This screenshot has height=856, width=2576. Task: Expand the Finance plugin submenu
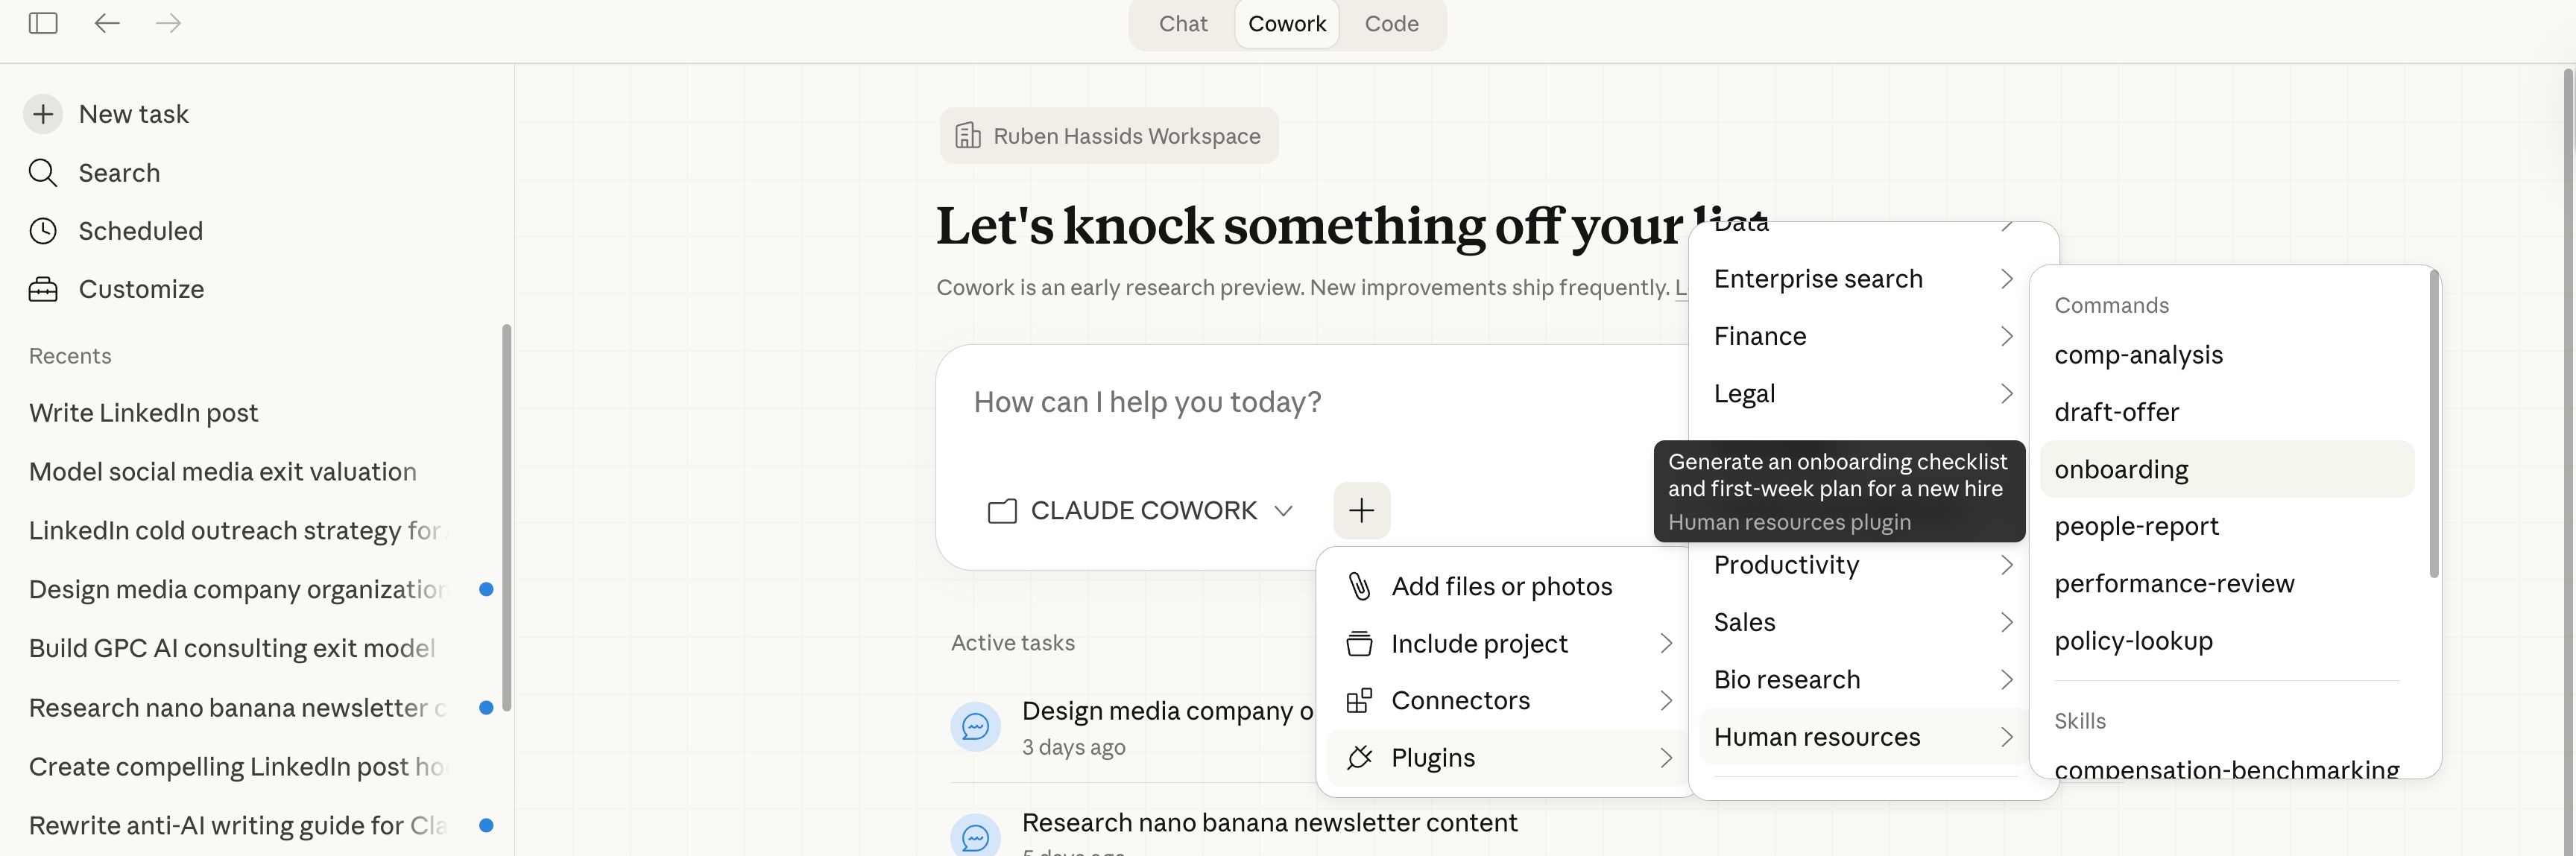(x=1760, y=336)
